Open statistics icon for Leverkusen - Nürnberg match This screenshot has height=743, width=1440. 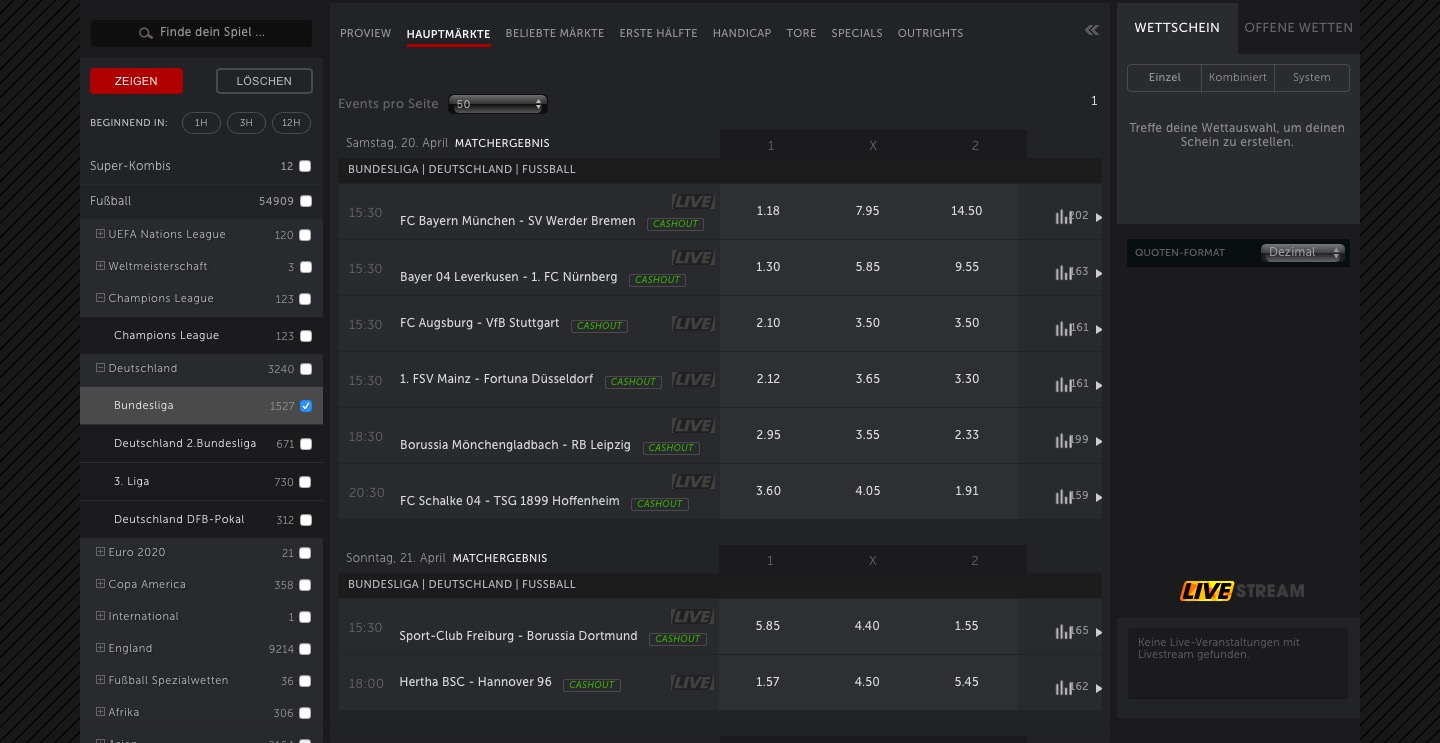pyautogui.click(x=1062, y=272)
